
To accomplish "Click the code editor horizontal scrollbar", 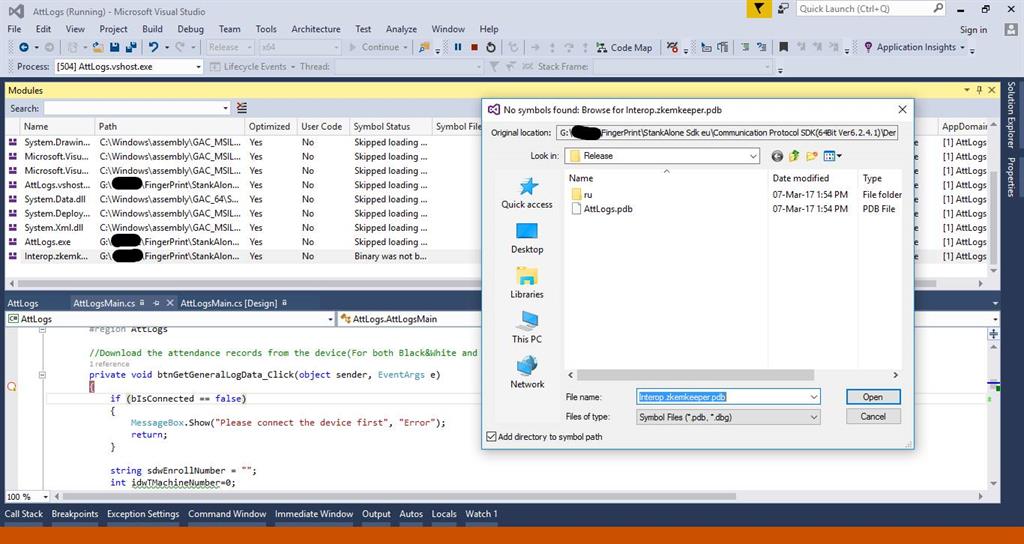I will tap(398, 496).
